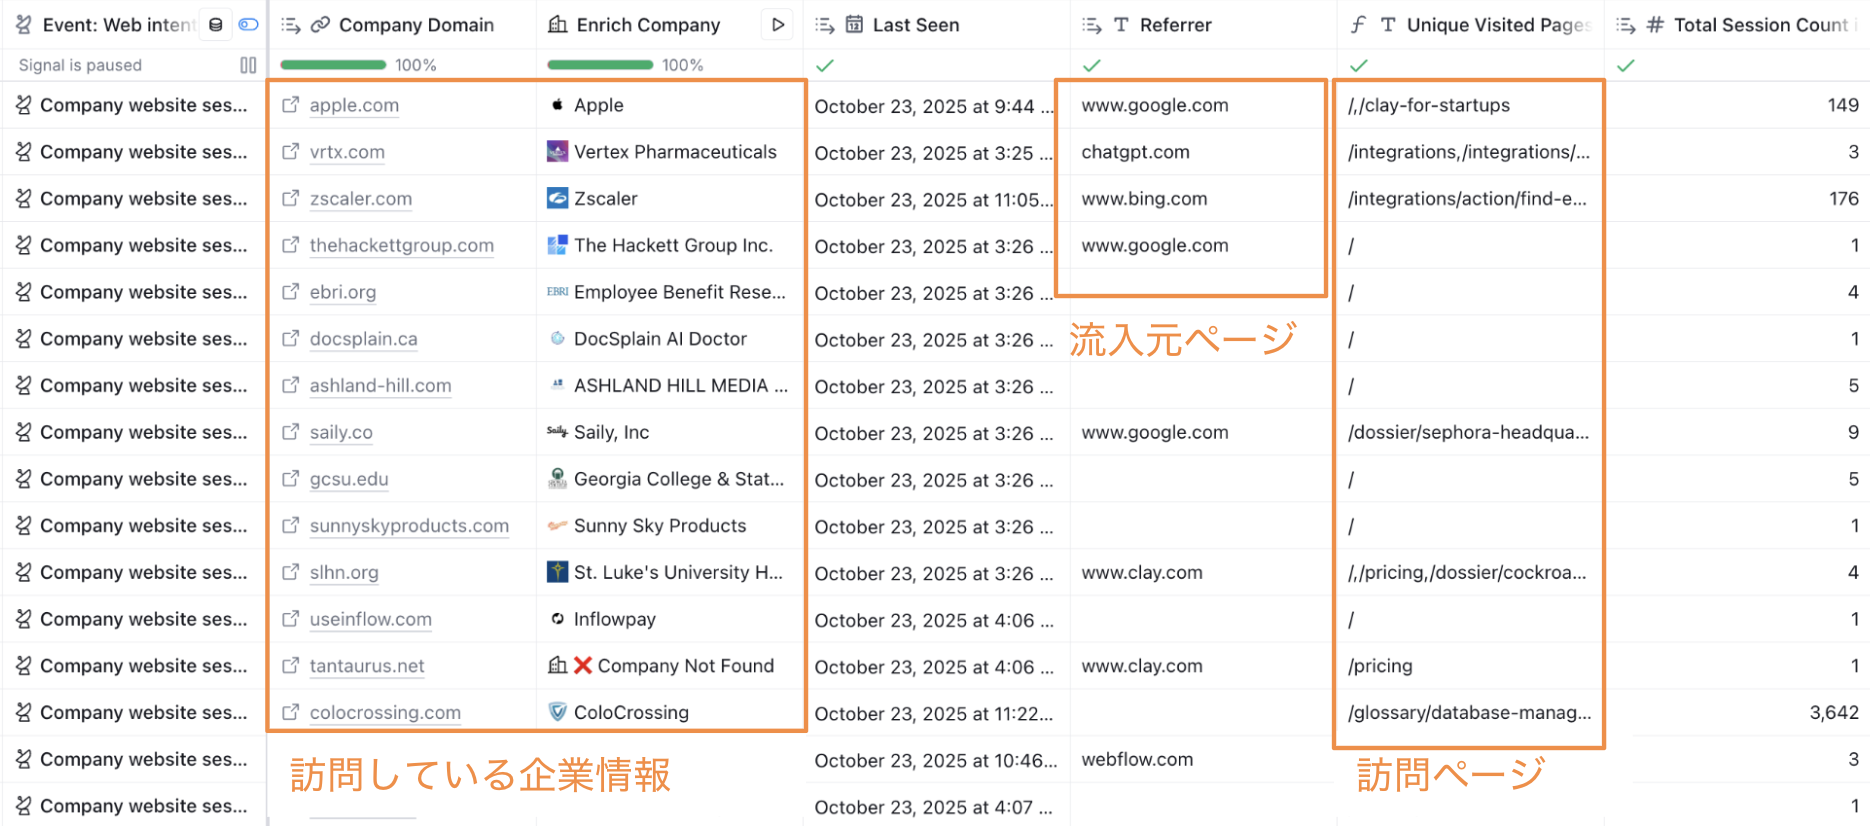Click the building icon in Enrich Company header
The image size is (1870, 826).
[x=558, y=25]
